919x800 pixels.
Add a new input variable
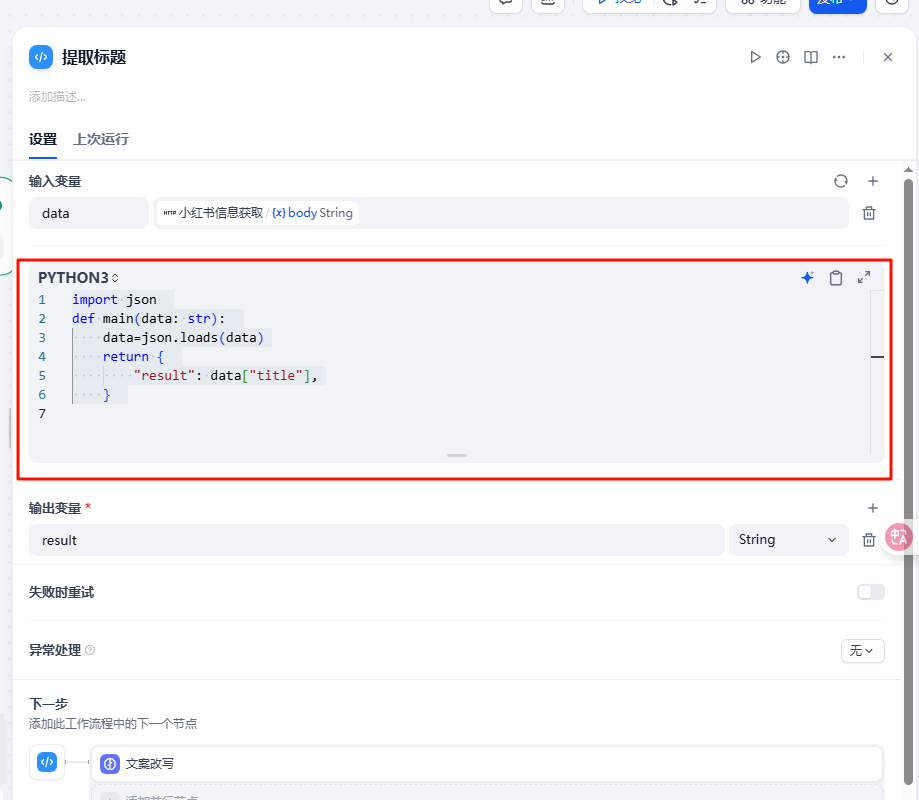click(x=872, y=181)
